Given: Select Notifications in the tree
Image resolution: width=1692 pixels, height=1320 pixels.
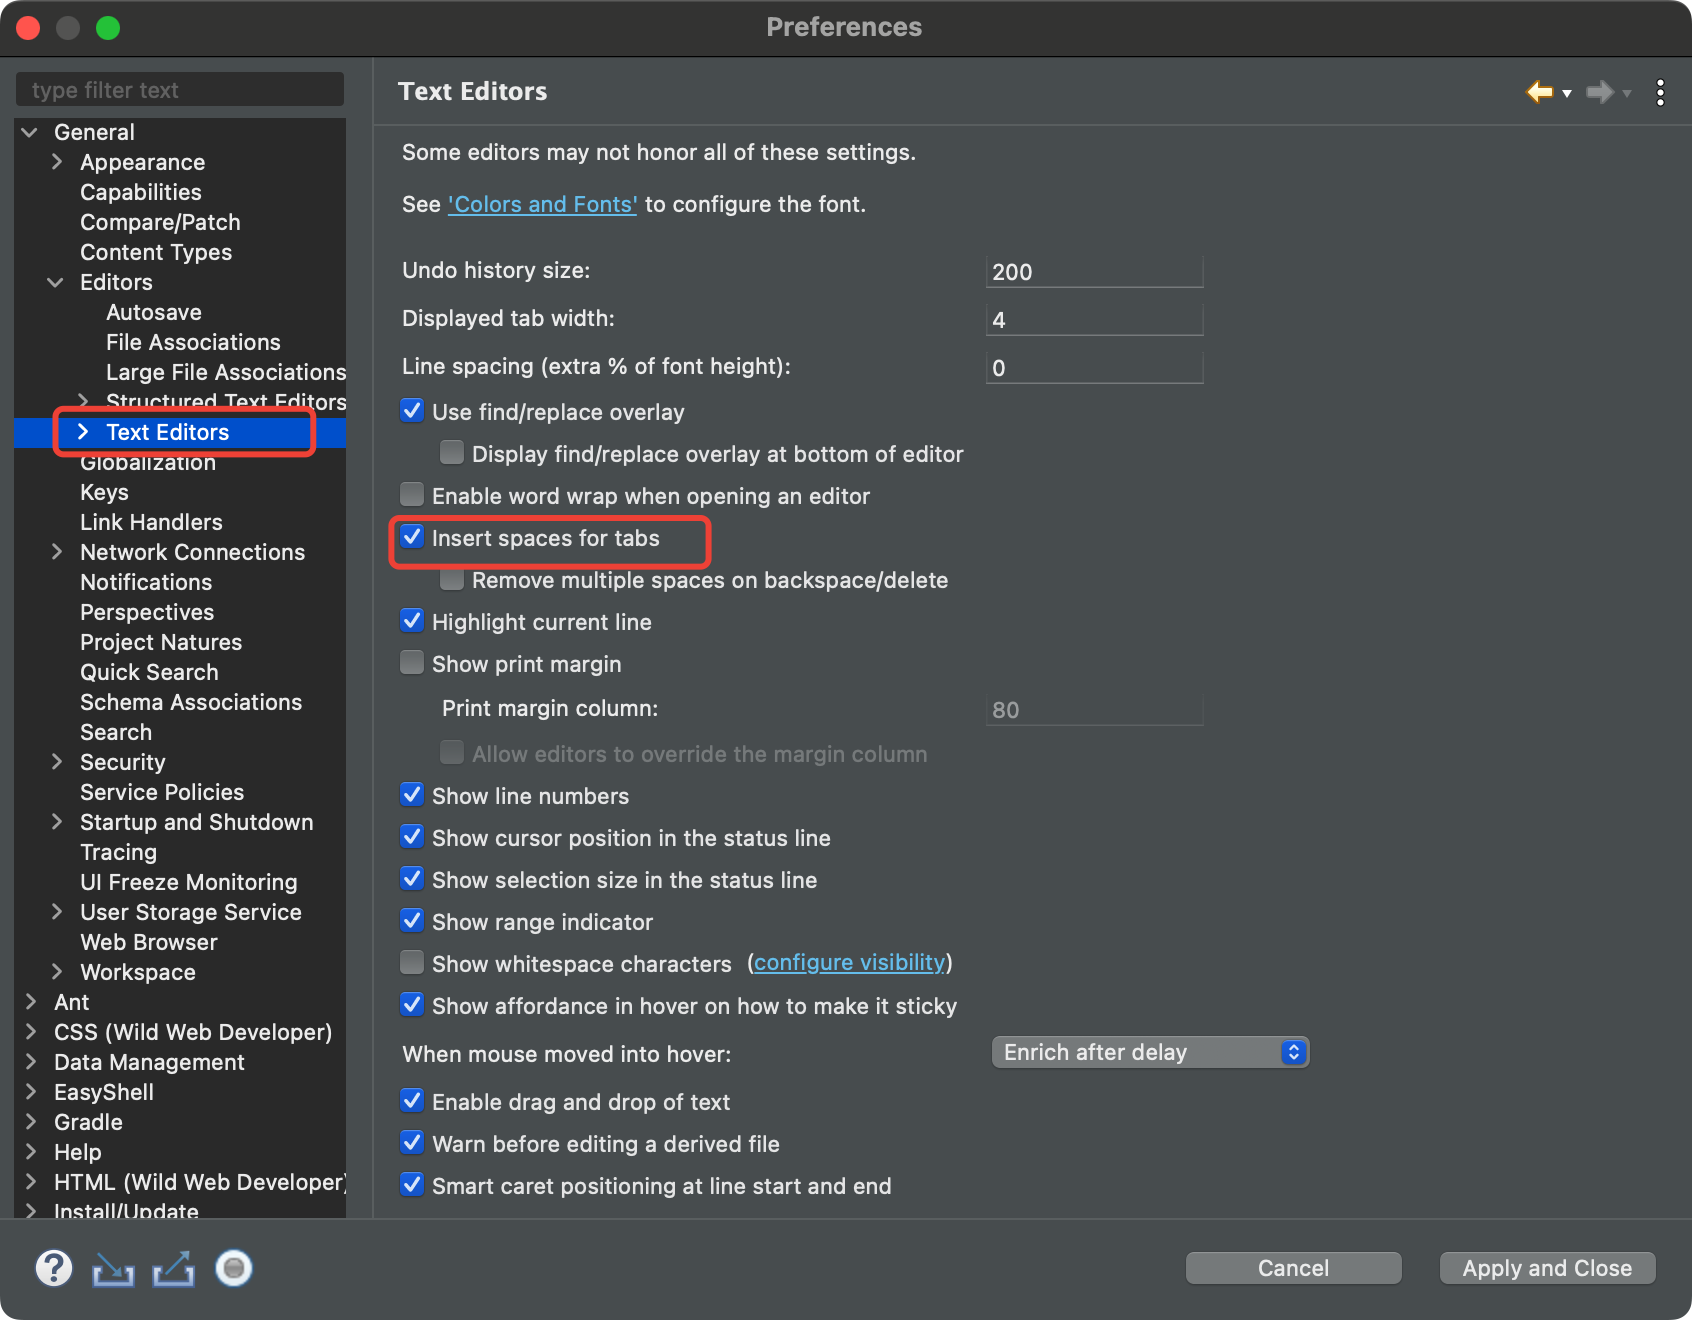Looking at the screenshot, I should click(146, 582).
